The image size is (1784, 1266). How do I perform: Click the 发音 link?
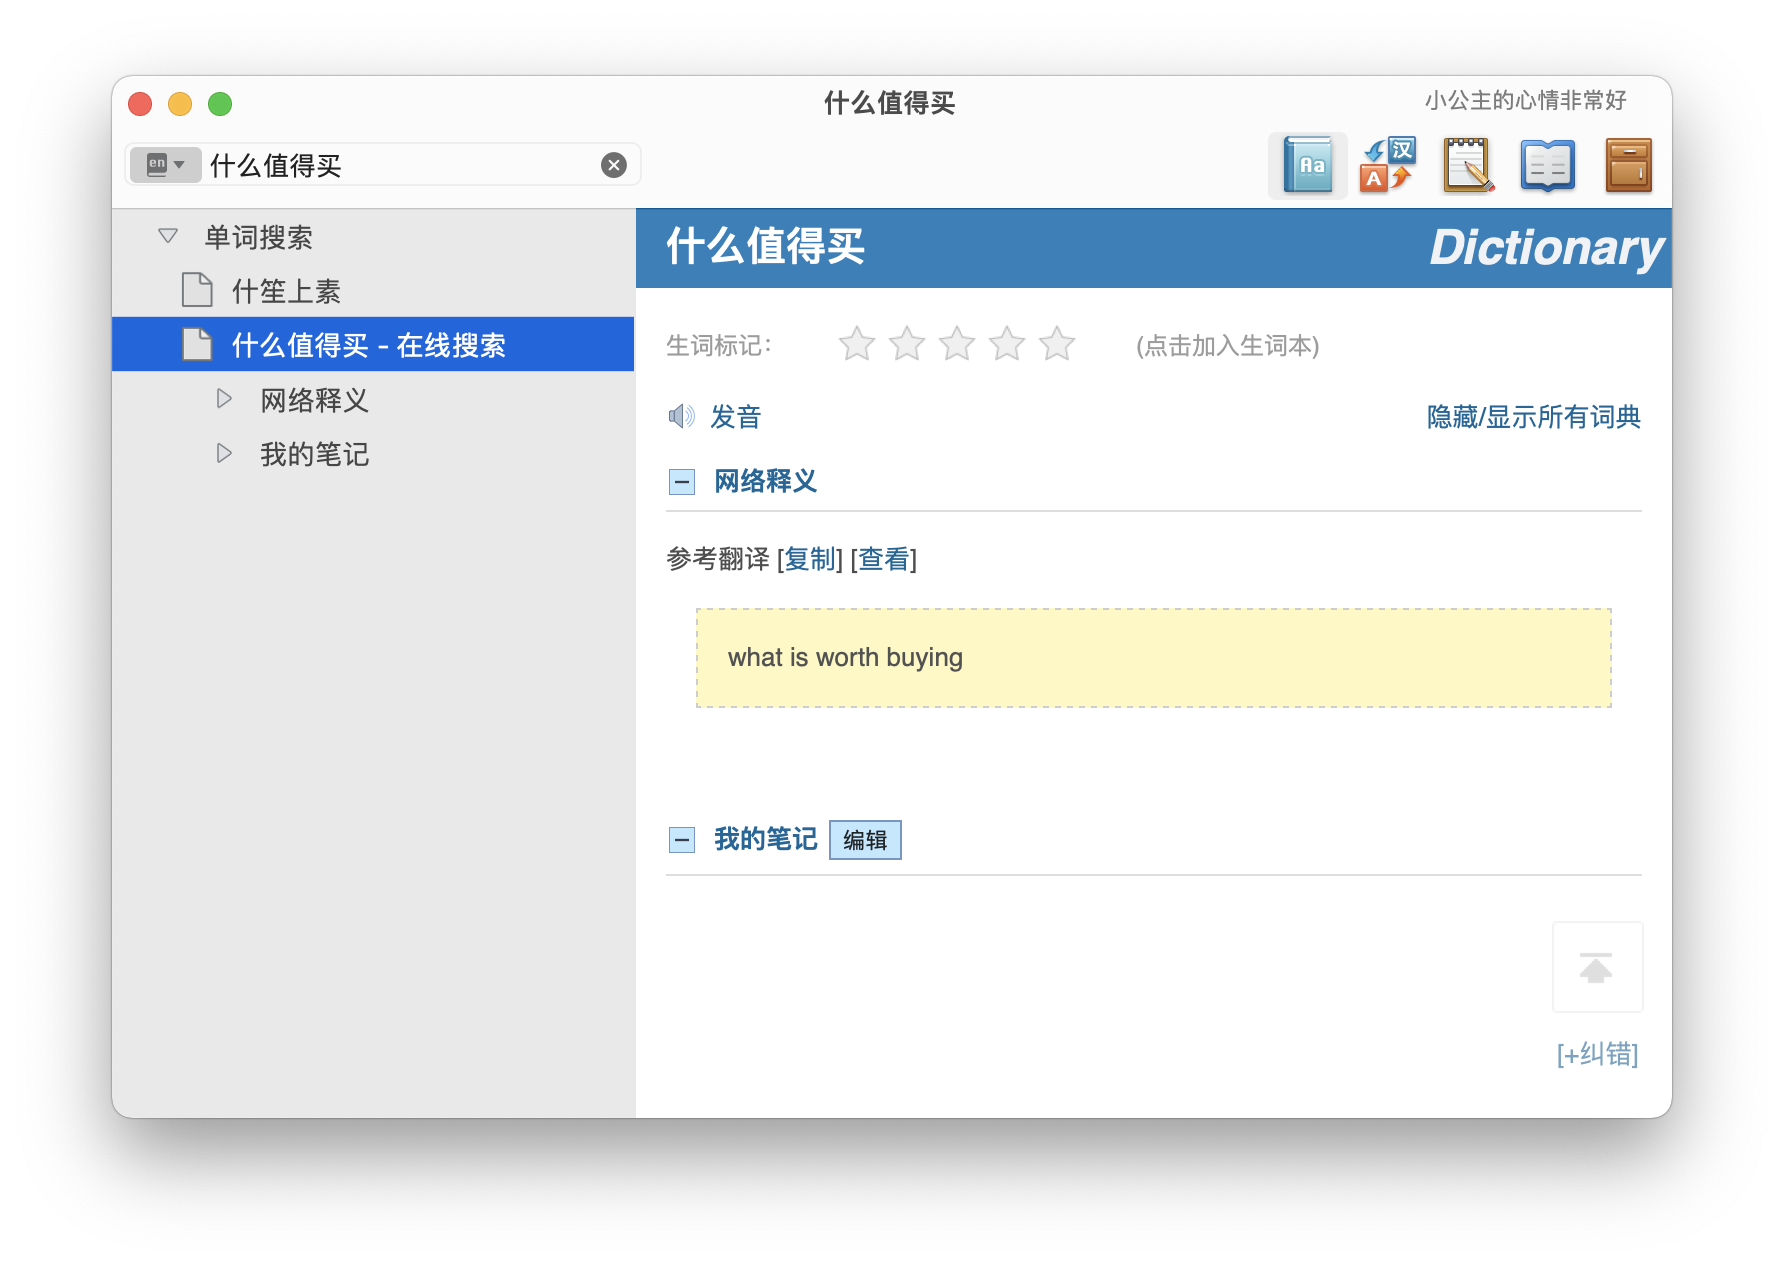[x=736, y=417]
